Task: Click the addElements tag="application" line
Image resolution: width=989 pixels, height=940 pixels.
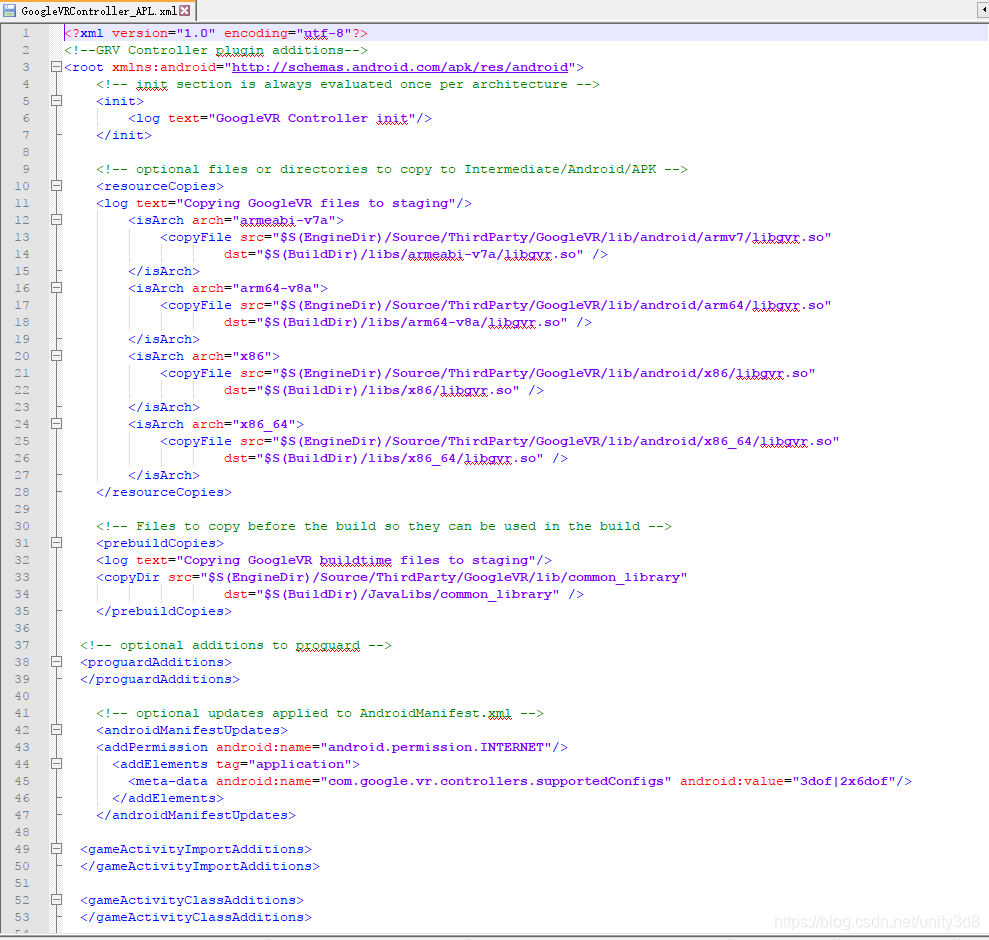Action: tap(236, 765)
